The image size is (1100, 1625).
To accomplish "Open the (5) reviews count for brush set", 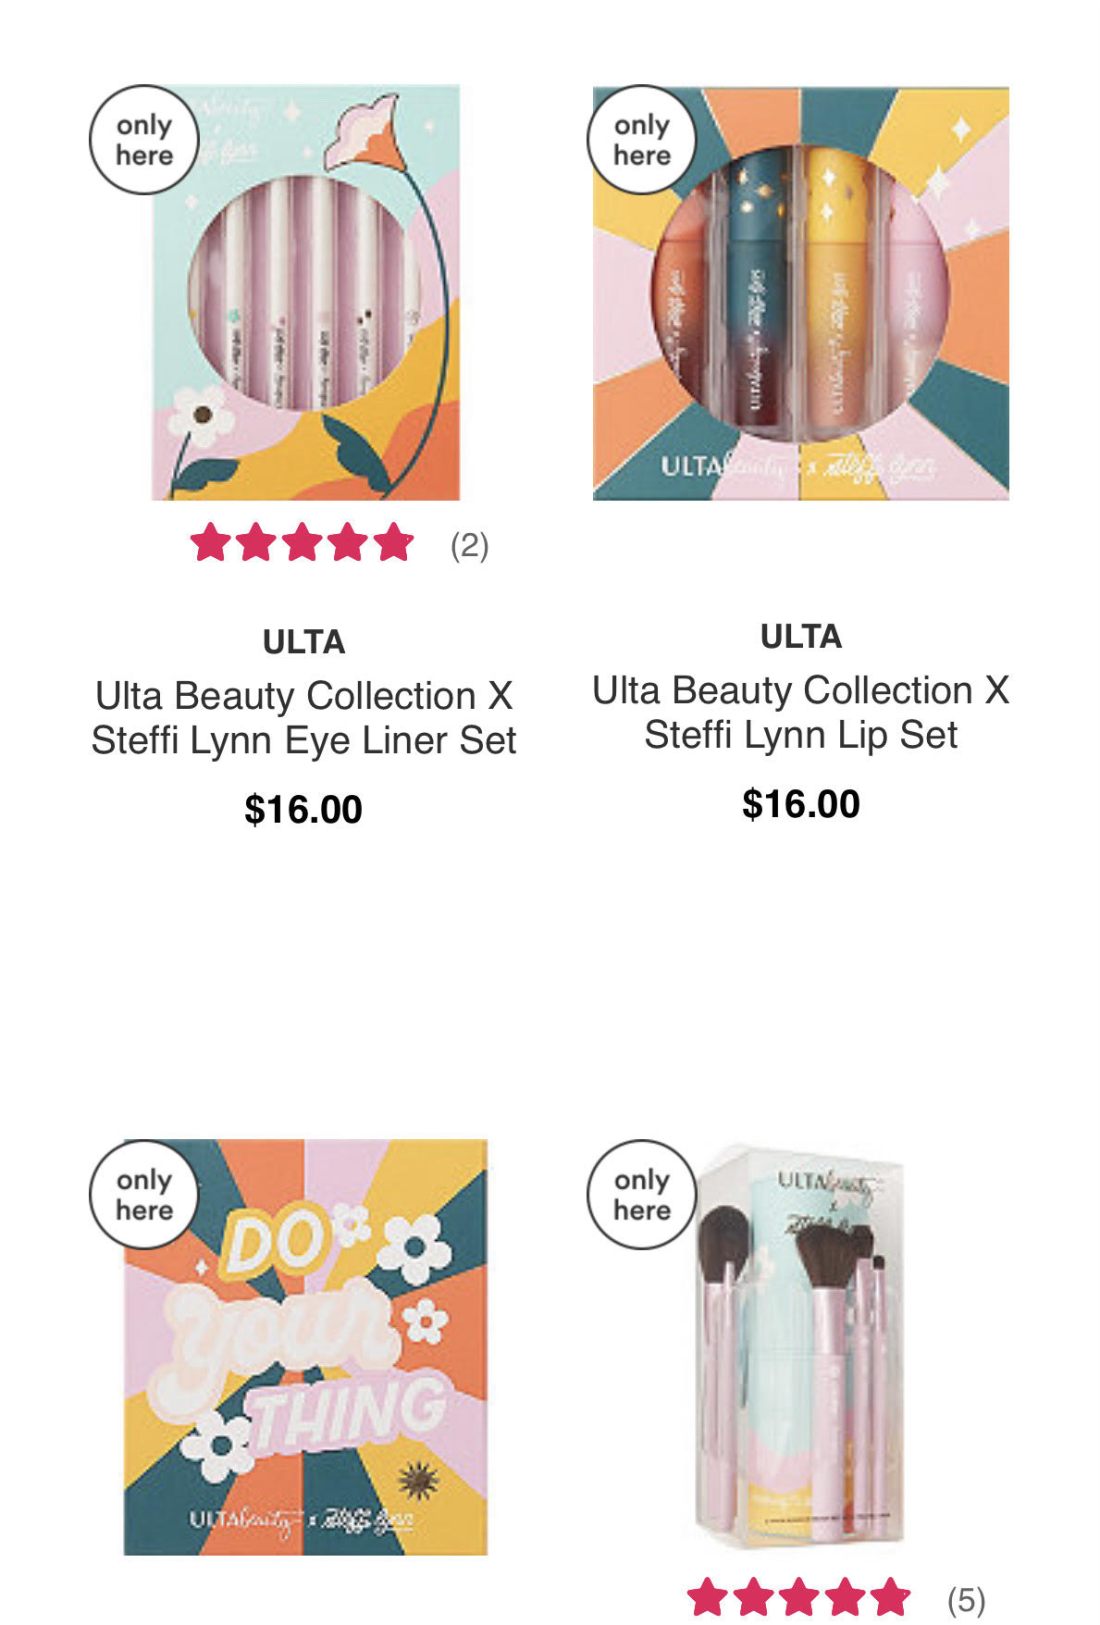I will tap(966, 1600).
